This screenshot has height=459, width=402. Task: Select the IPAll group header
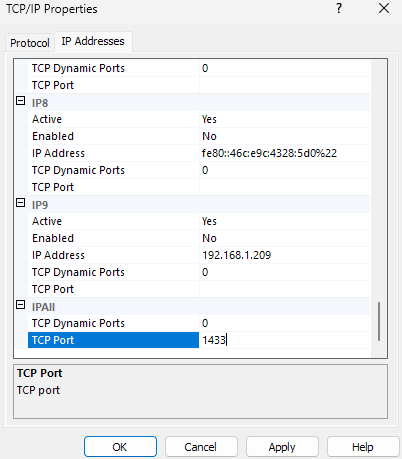point(199,306)
